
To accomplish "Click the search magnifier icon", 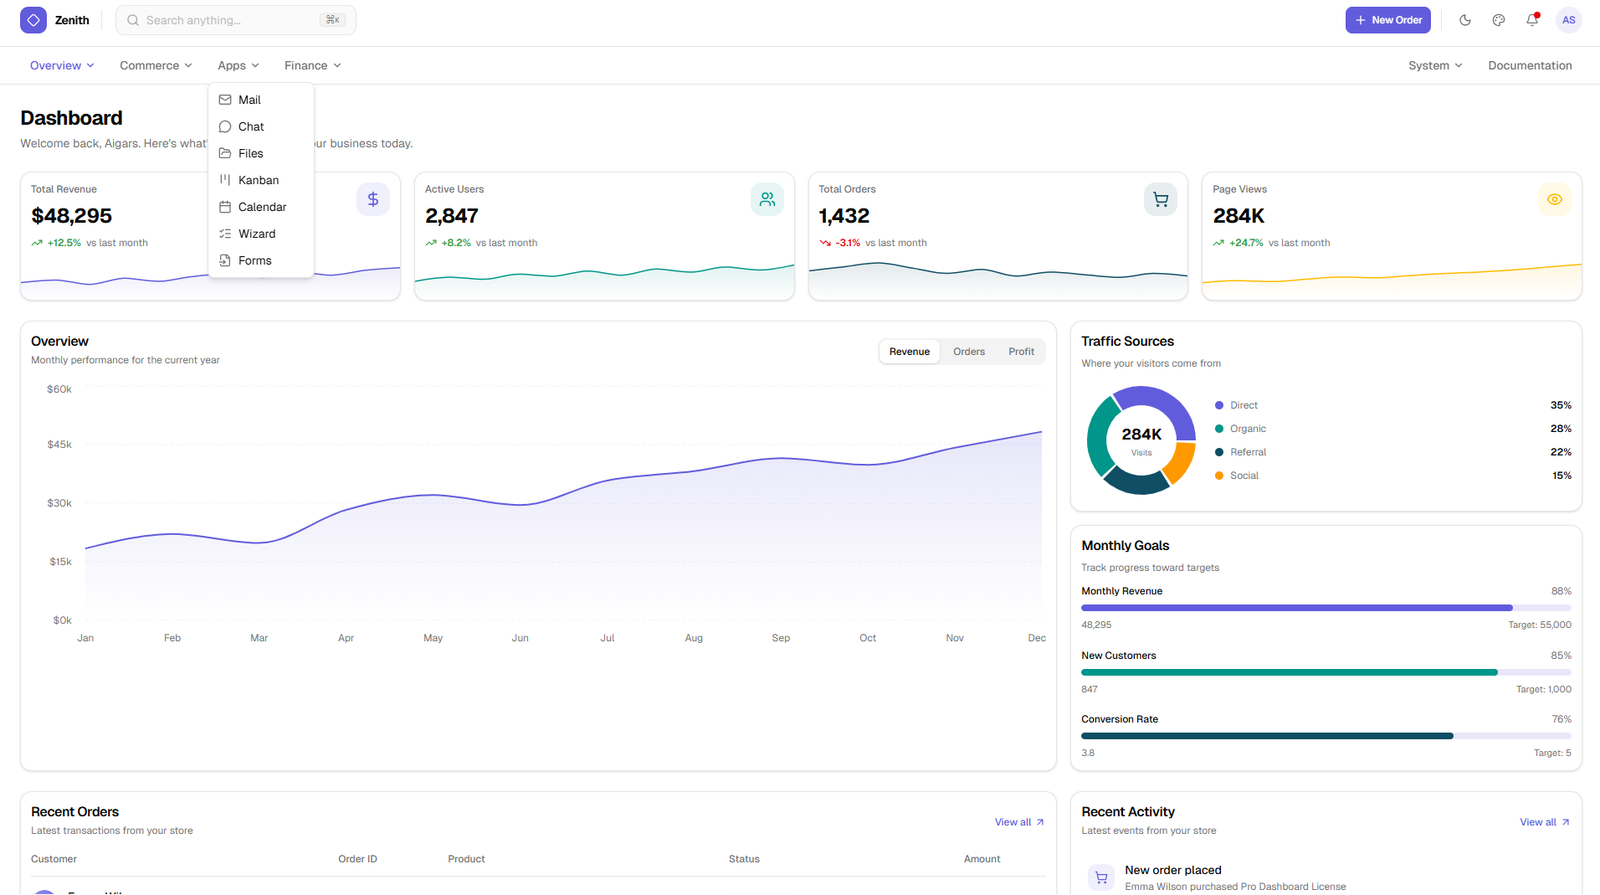I will tap(133, 20).
